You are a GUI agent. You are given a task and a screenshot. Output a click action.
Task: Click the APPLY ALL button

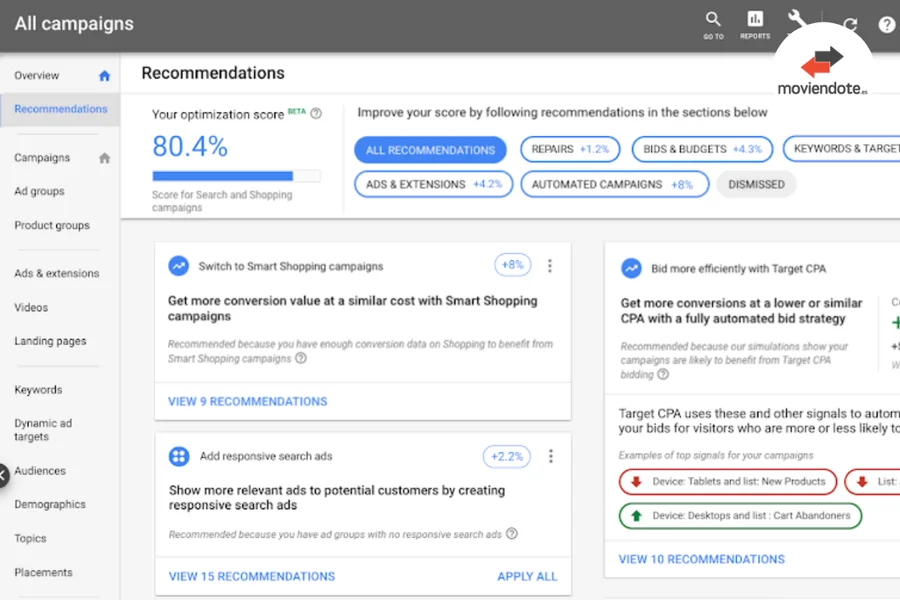click(527, 576)
